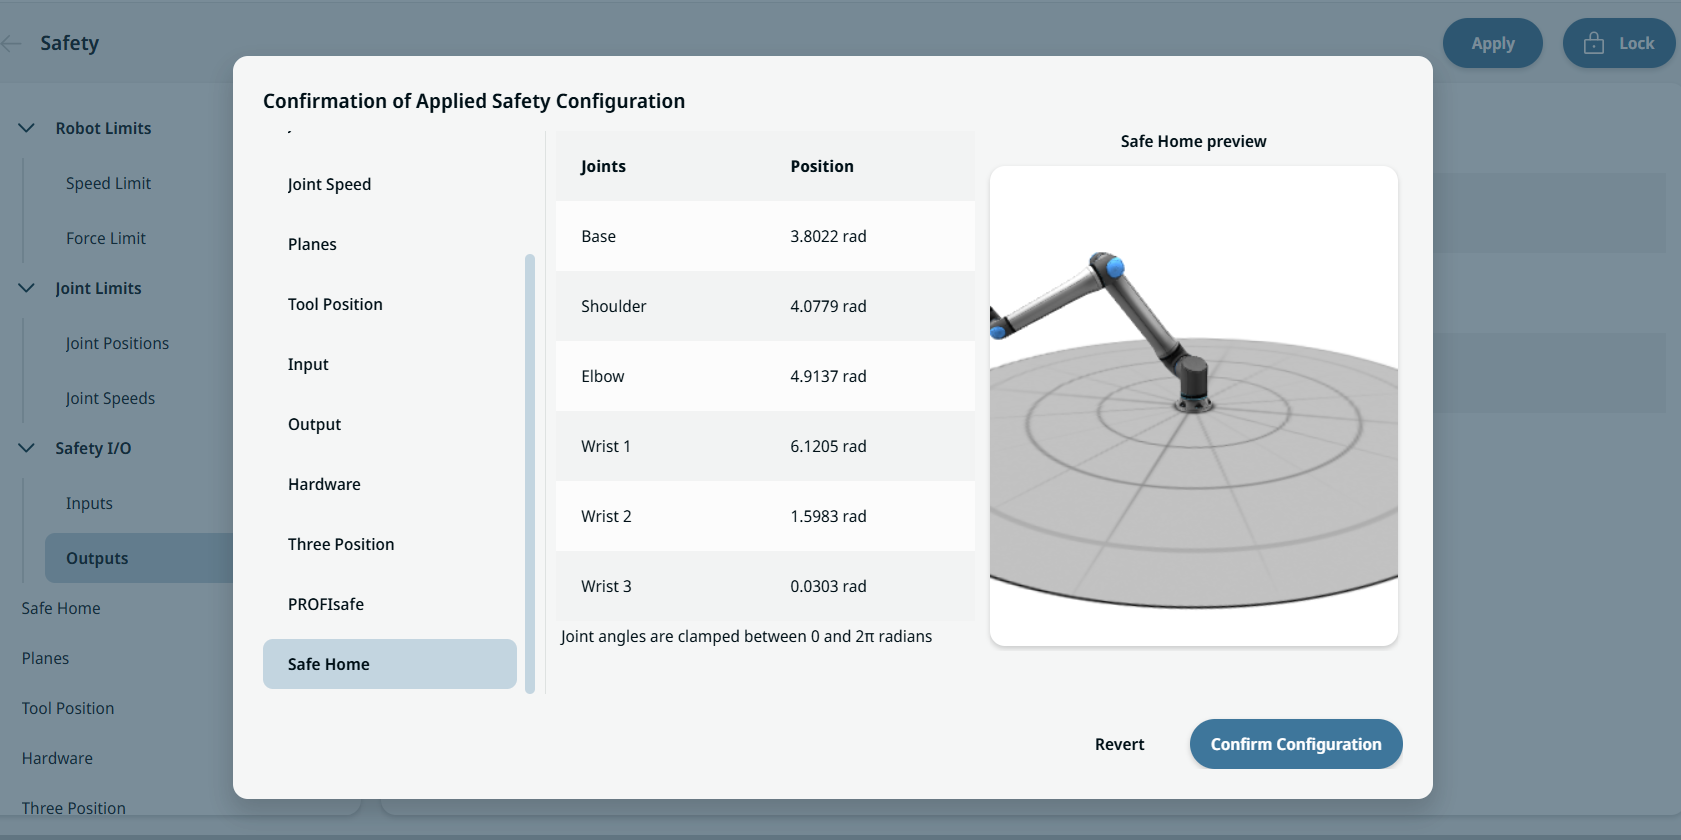Screen dimensions: 1681x840
Task: Click the Revert button
Action: point(1119,744)
